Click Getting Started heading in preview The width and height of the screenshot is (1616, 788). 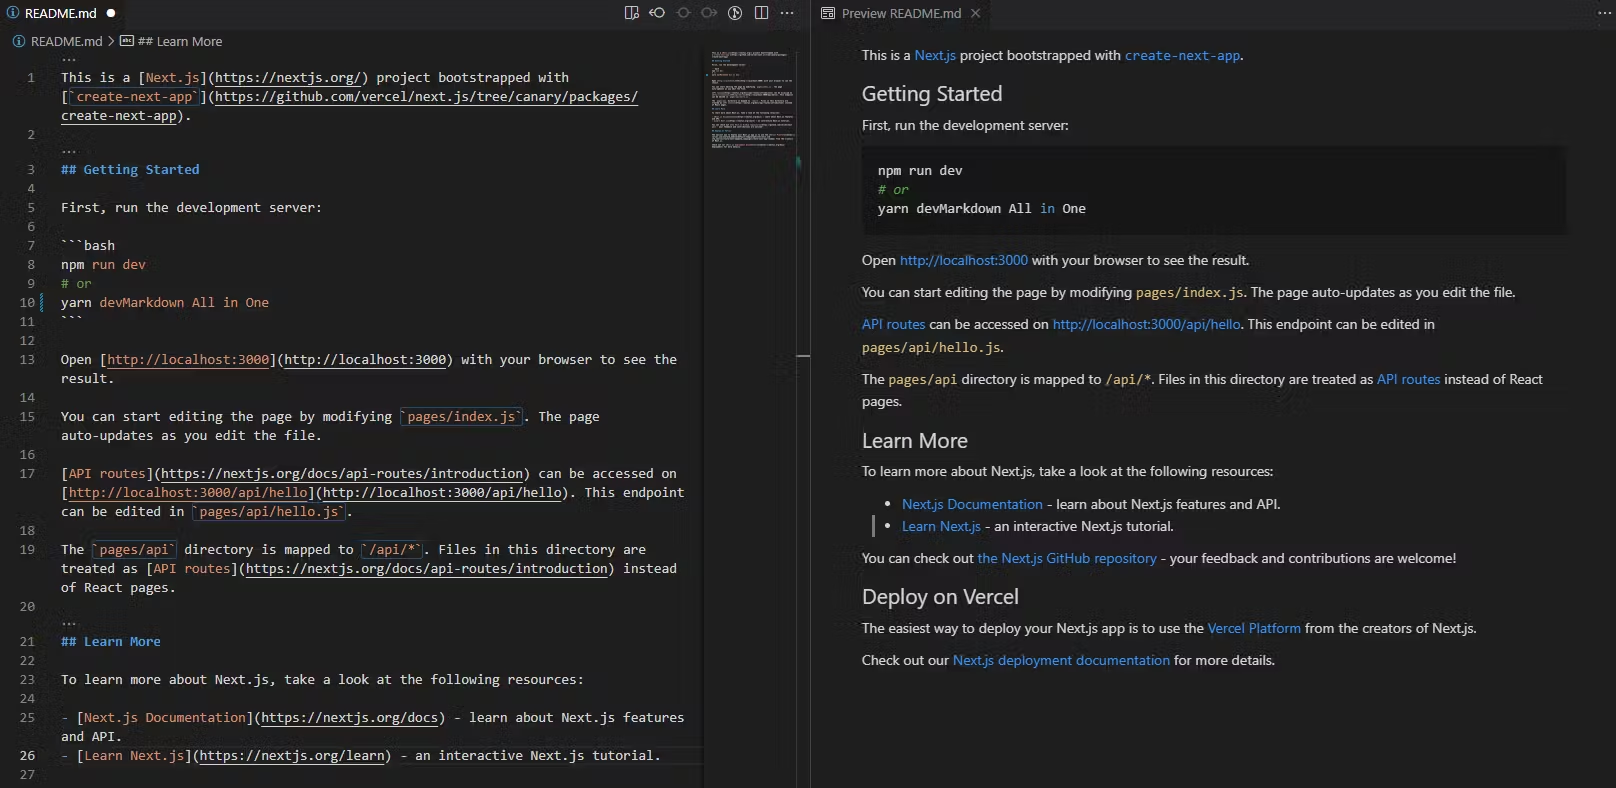coord(932,94)
